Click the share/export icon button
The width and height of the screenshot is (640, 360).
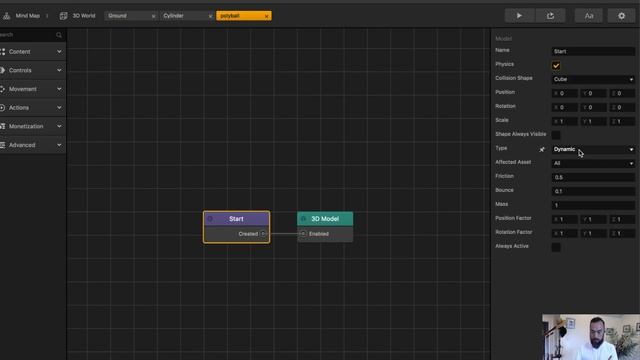pyautogui.click(x=550, y=16)
